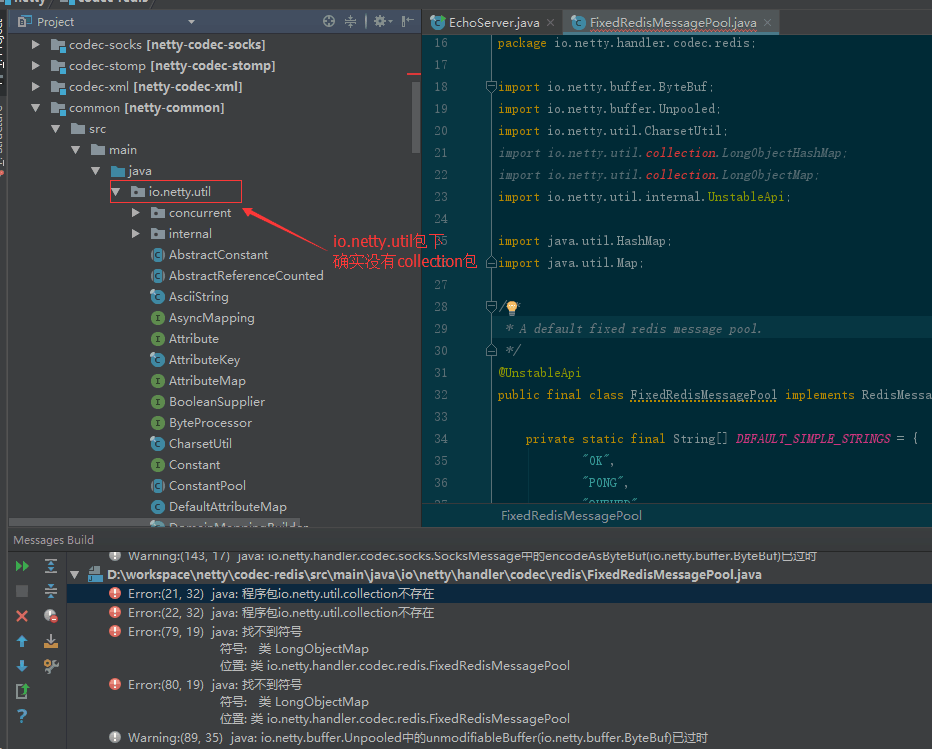Expand the concurrent package
The height and width of the screenshot is (749, 932).
click(x=136, y=213)
